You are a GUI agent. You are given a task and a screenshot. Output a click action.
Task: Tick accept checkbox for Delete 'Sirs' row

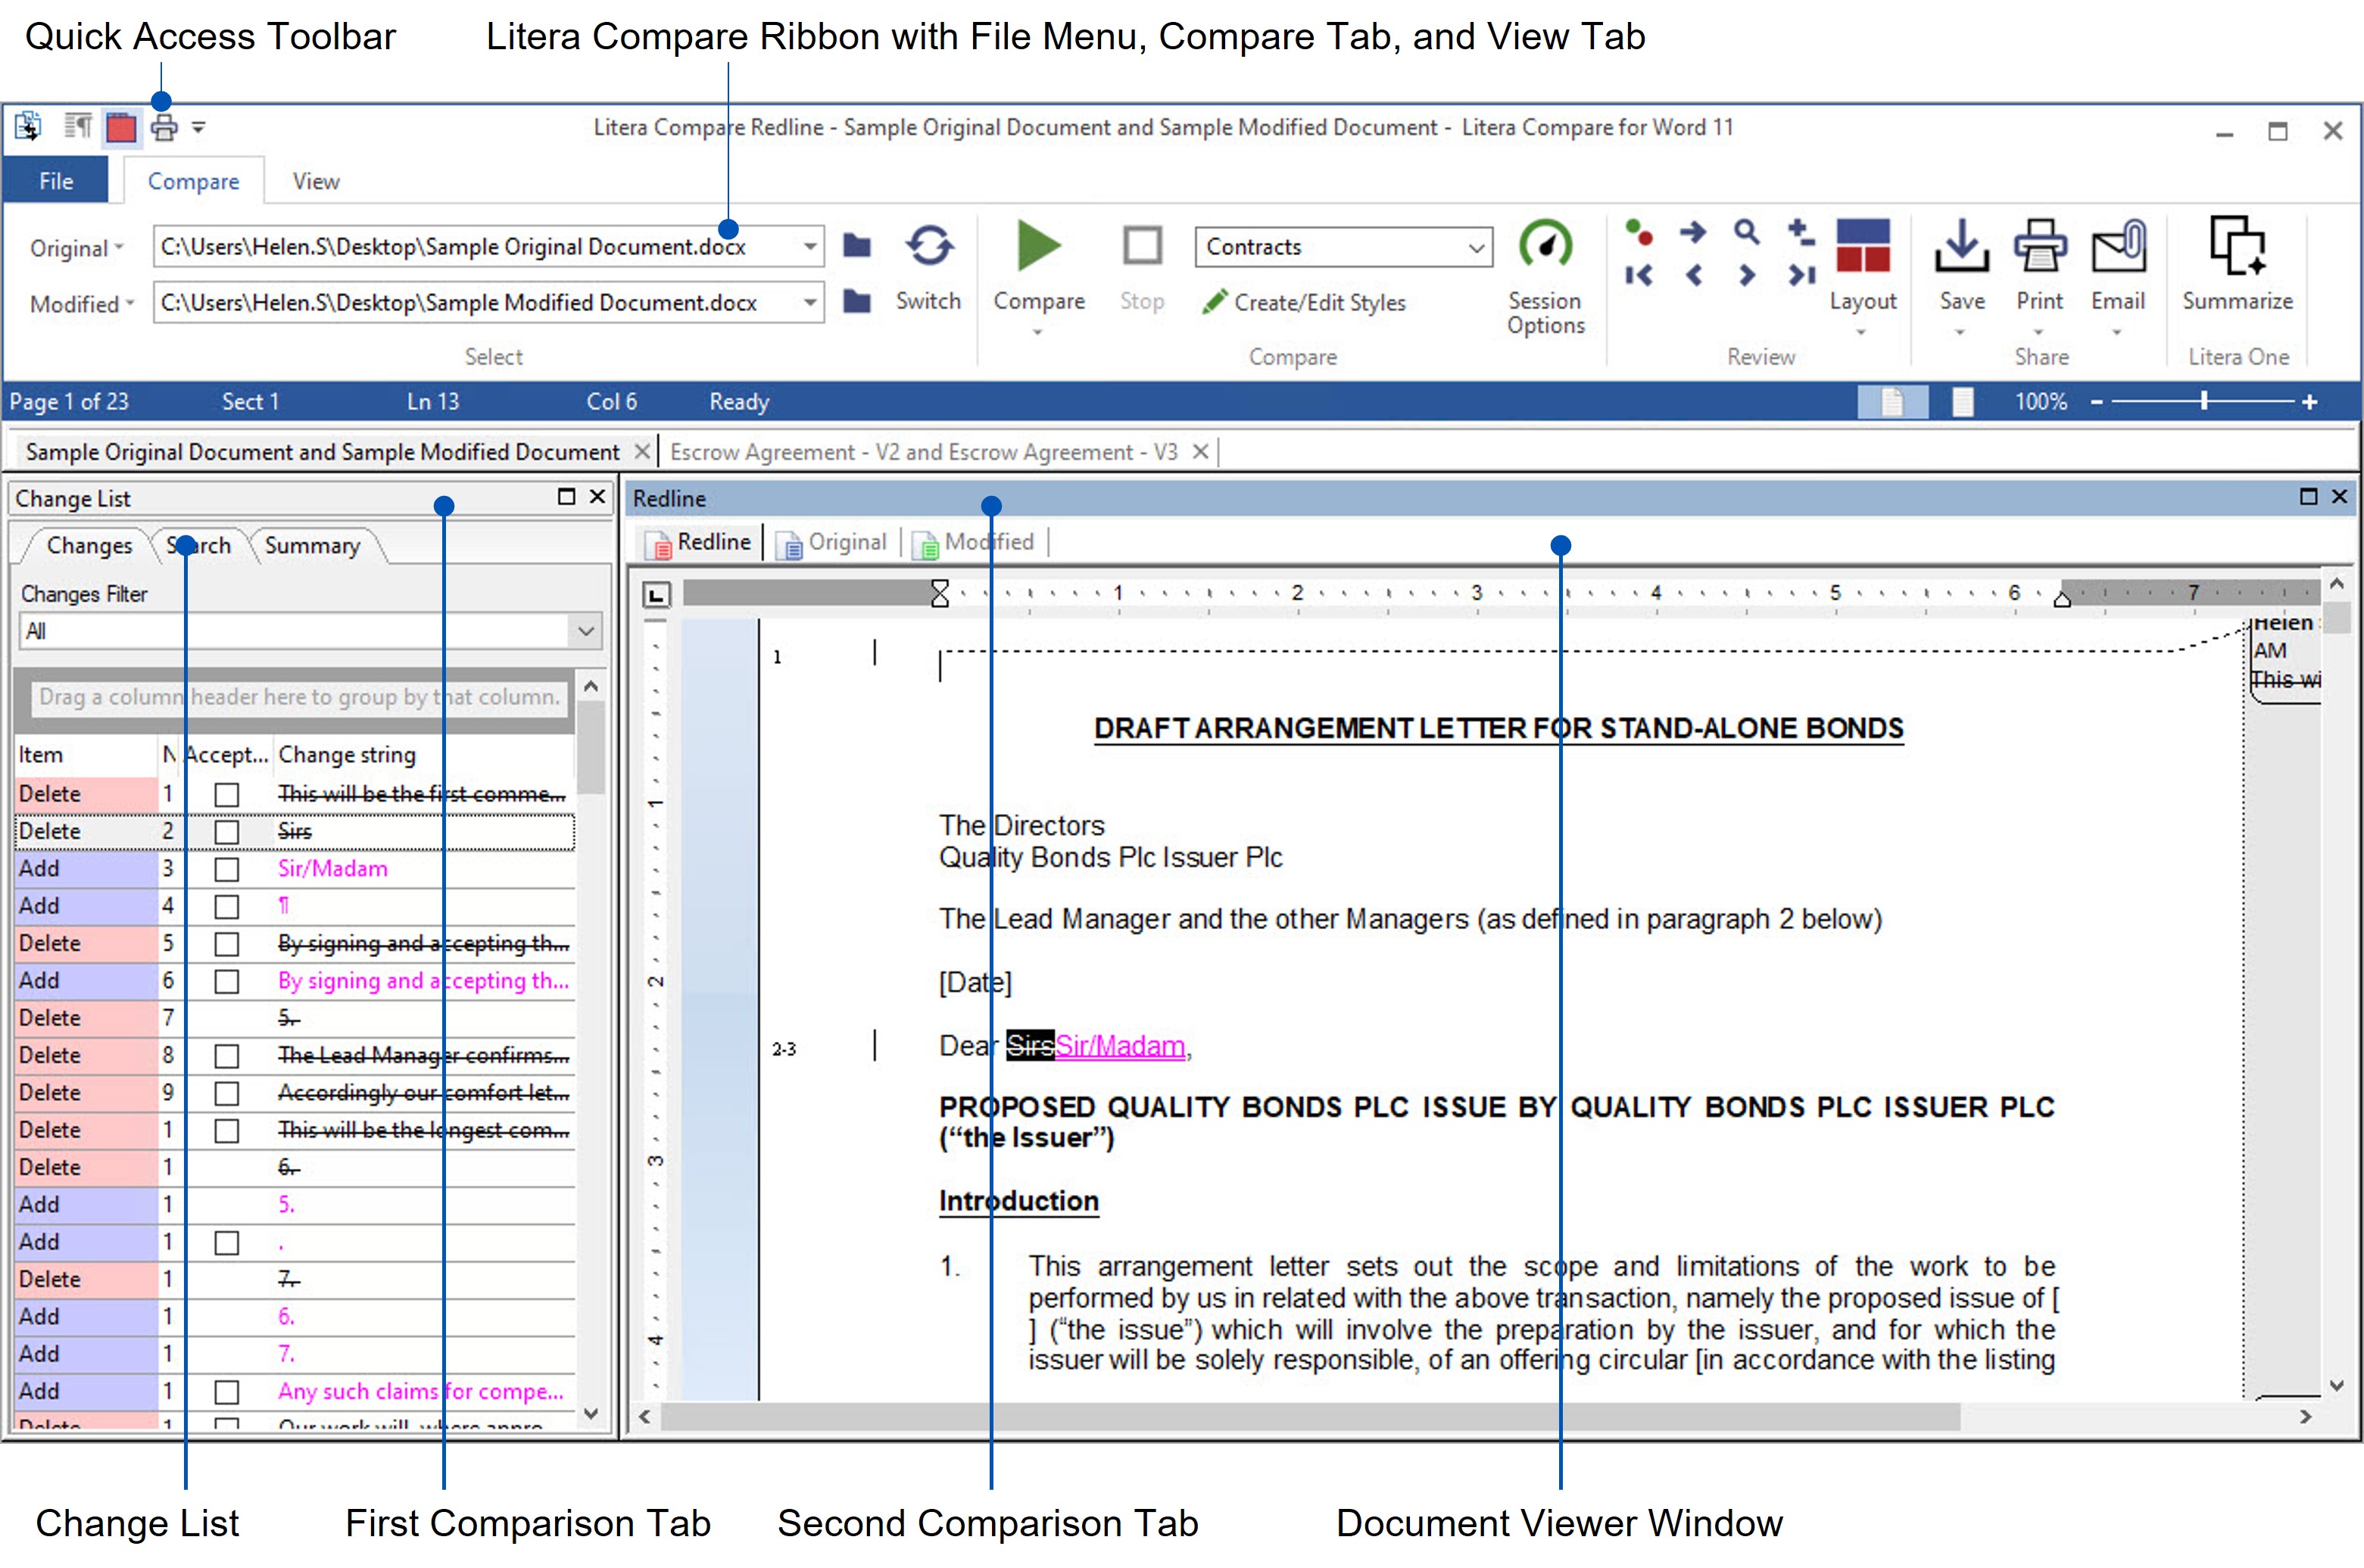[x=227, y=831]
